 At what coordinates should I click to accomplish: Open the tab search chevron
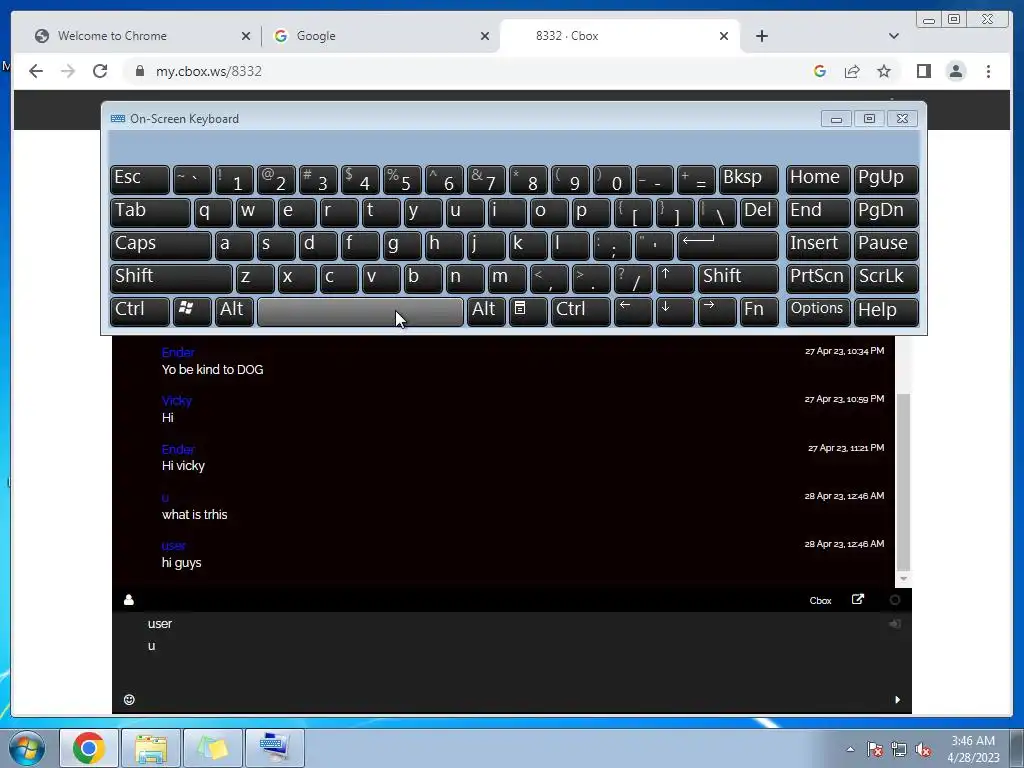click(x=894, y=36)
